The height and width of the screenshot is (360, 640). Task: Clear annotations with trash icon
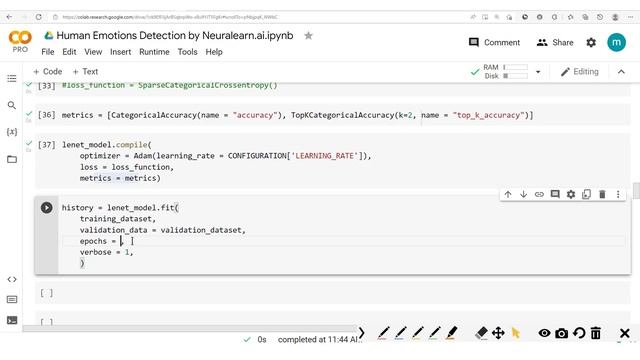596,333
